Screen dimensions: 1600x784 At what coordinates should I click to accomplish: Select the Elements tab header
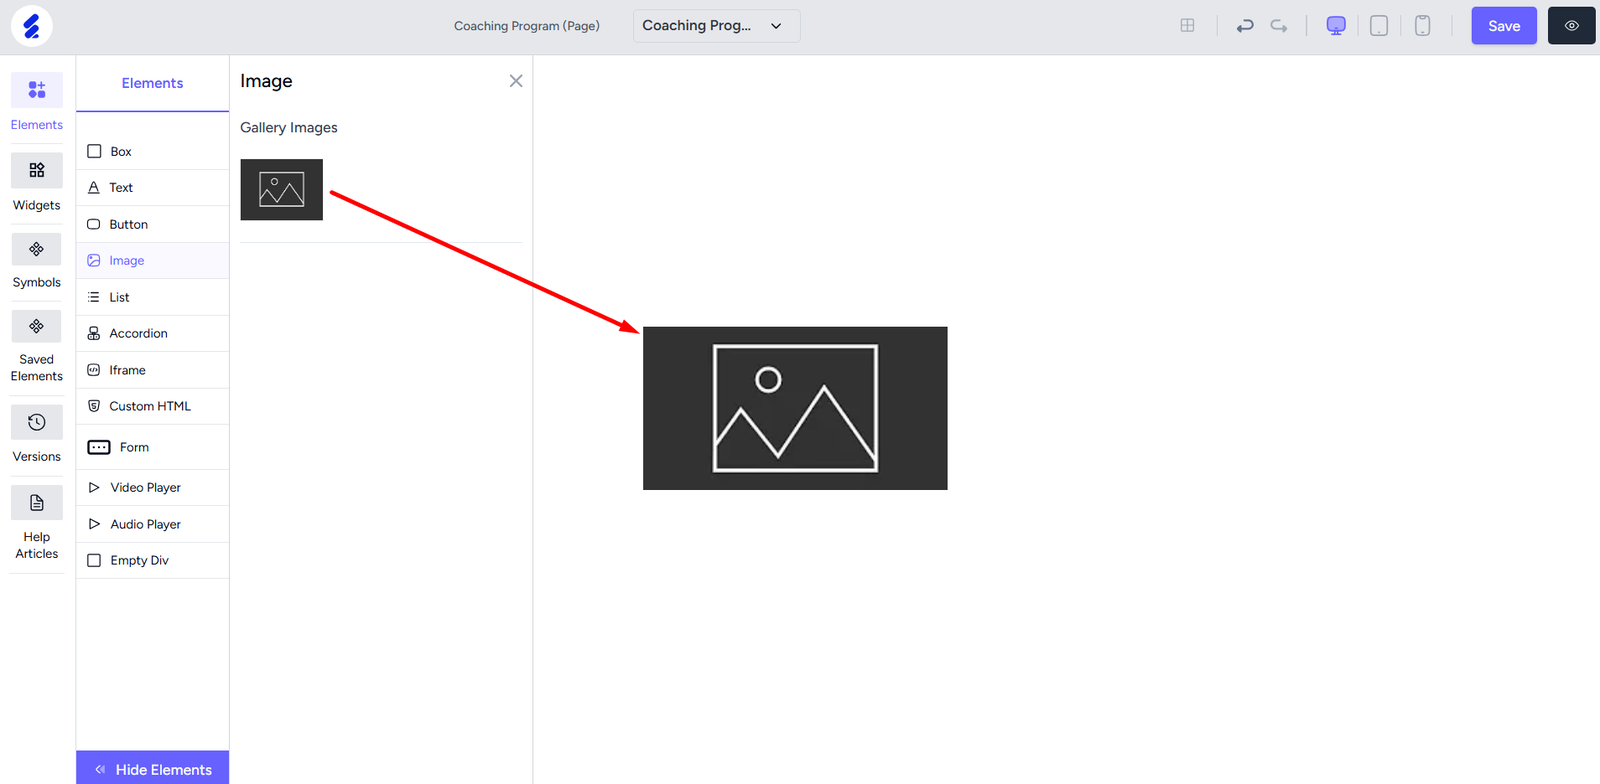tap(152, 83)
